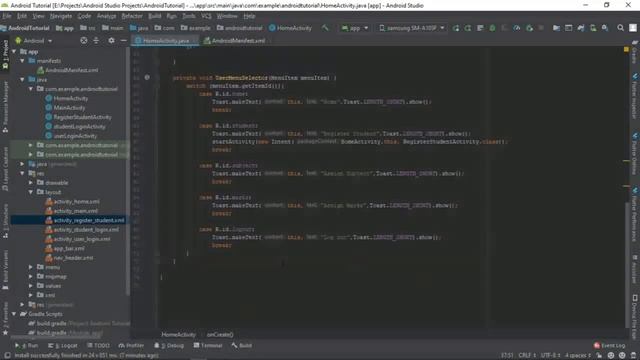Expand the values folder

click(31, 286)
